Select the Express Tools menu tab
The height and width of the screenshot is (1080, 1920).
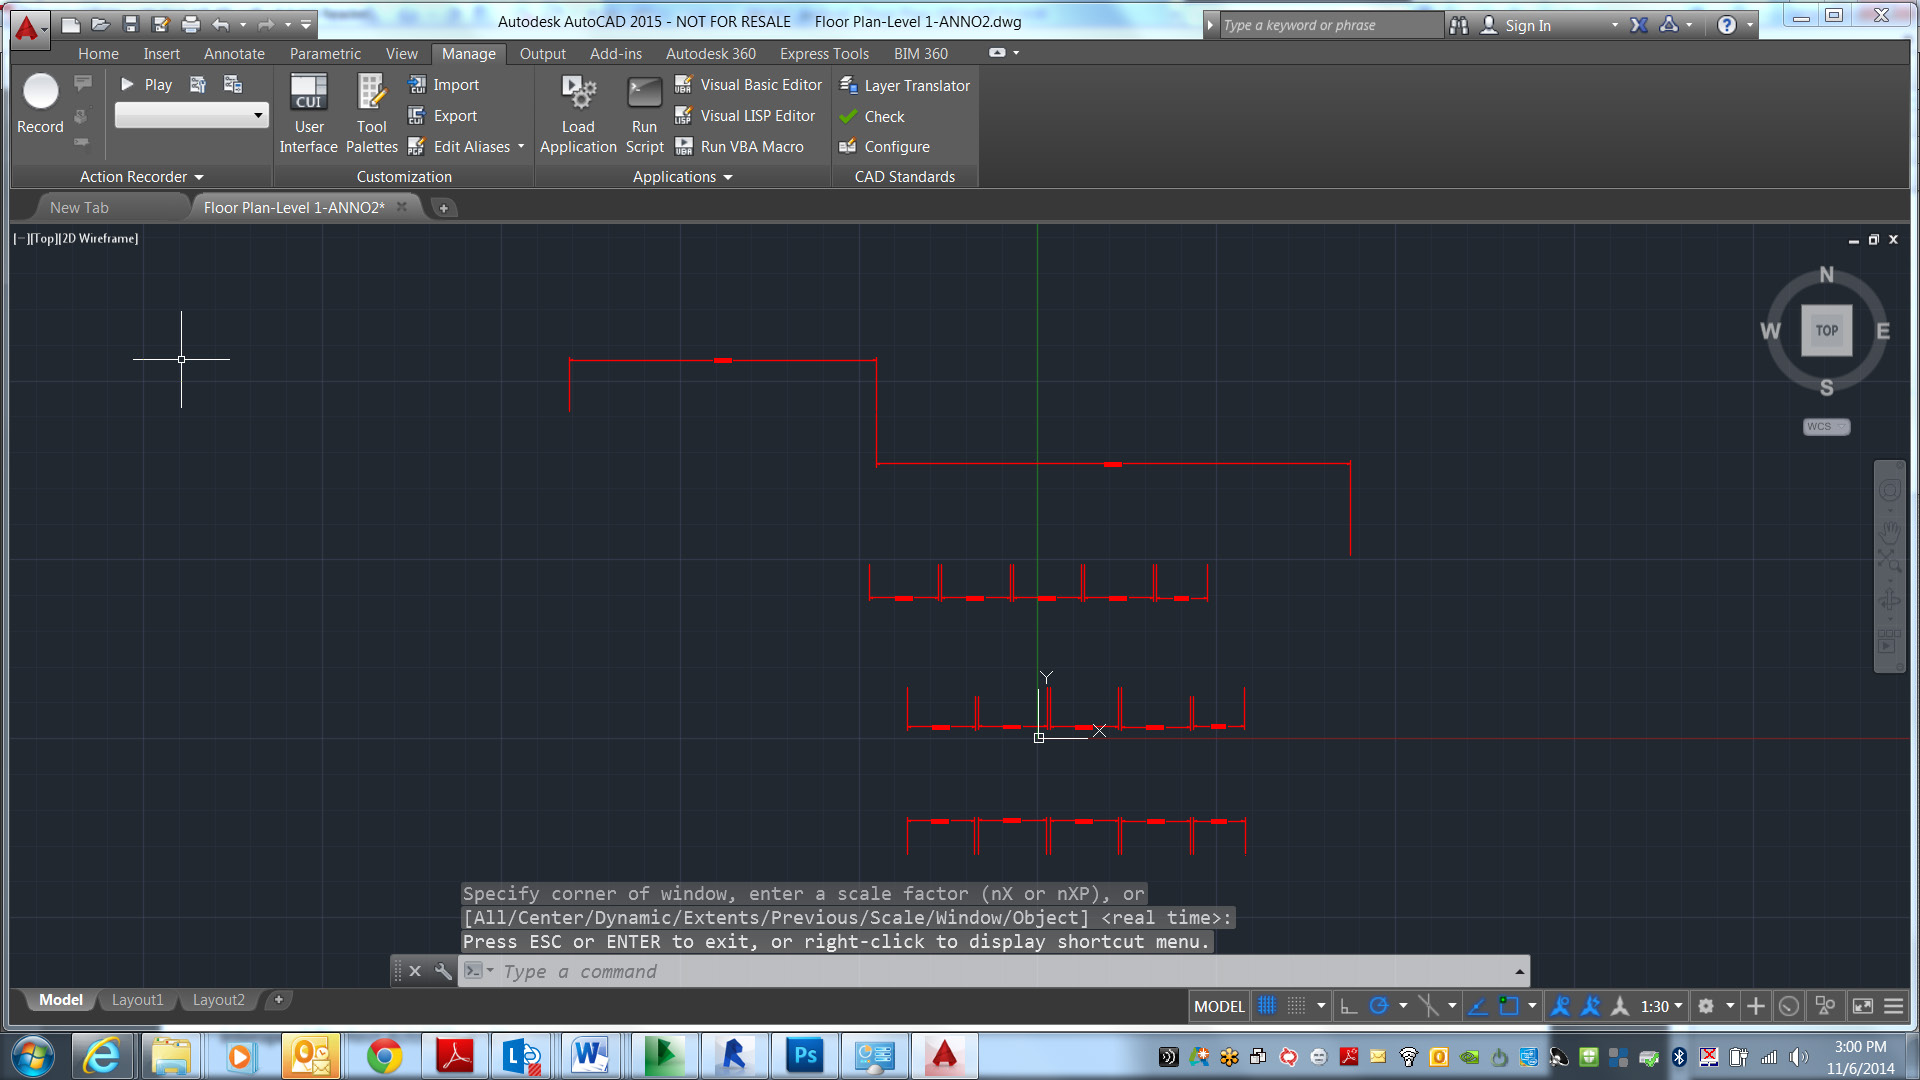point(824,53)
